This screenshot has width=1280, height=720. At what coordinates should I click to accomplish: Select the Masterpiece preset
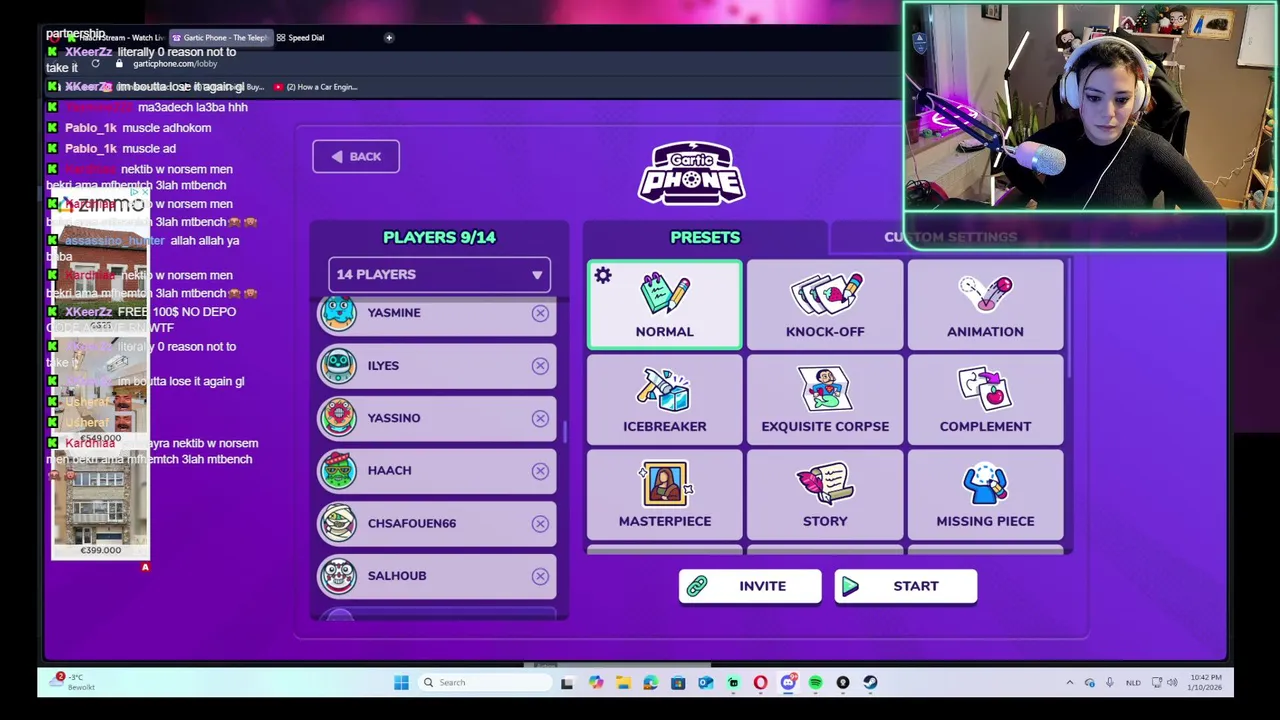(664, 495)
